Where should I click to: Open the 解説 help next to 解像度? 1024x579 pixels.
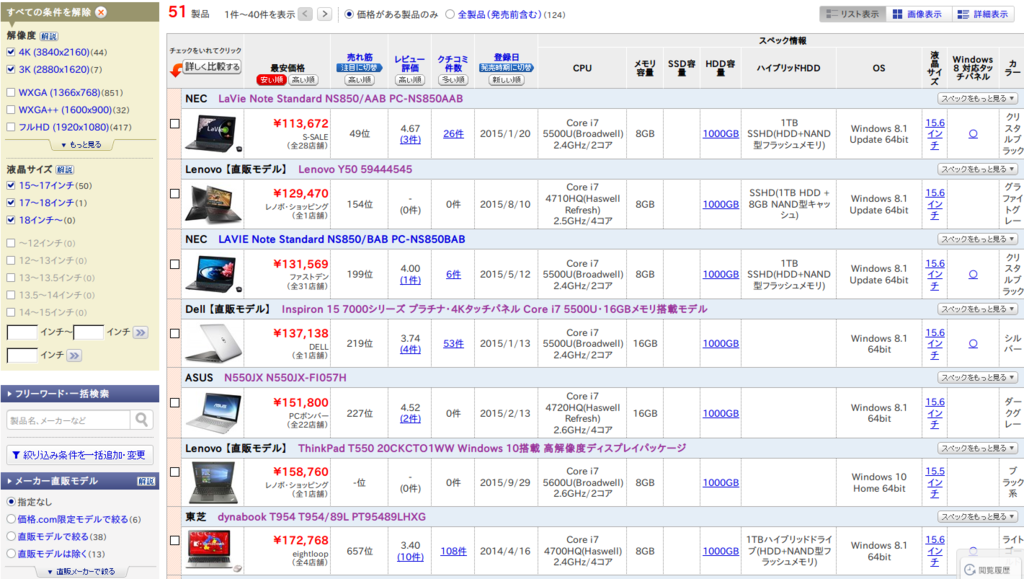point(48,36)
